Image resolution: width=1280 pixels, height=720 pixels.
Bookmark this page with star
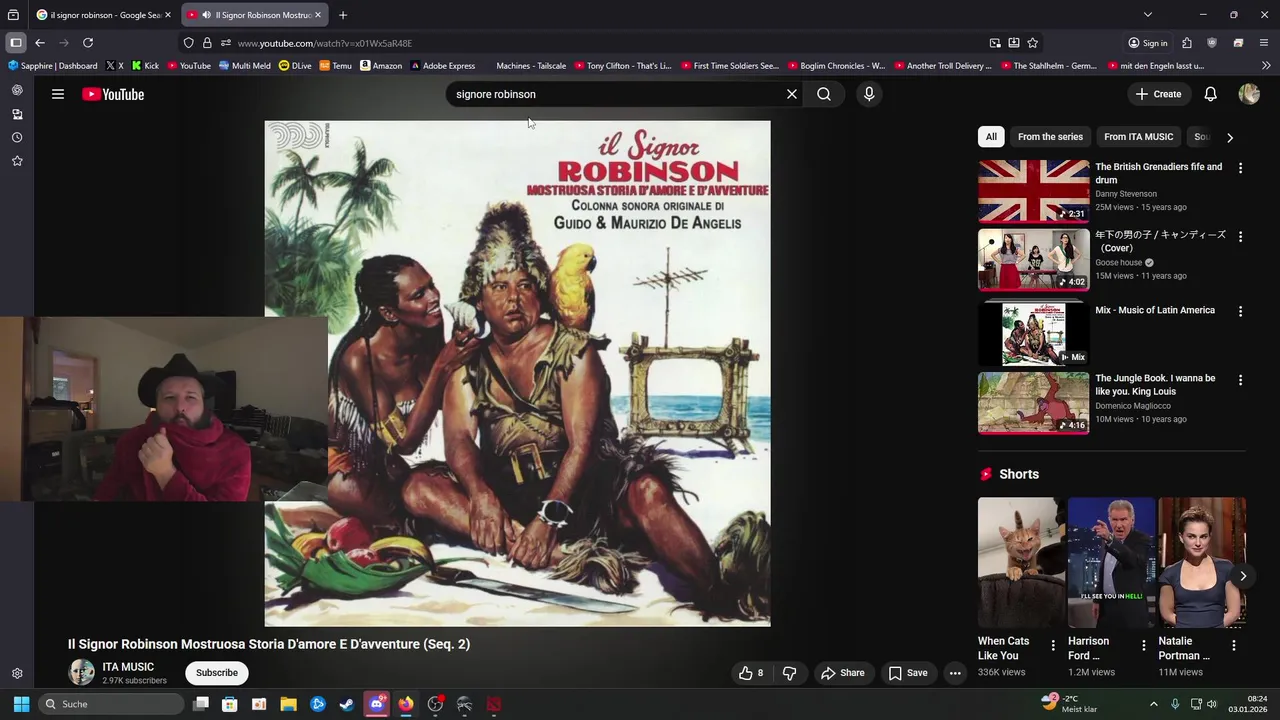point(1033,43)
